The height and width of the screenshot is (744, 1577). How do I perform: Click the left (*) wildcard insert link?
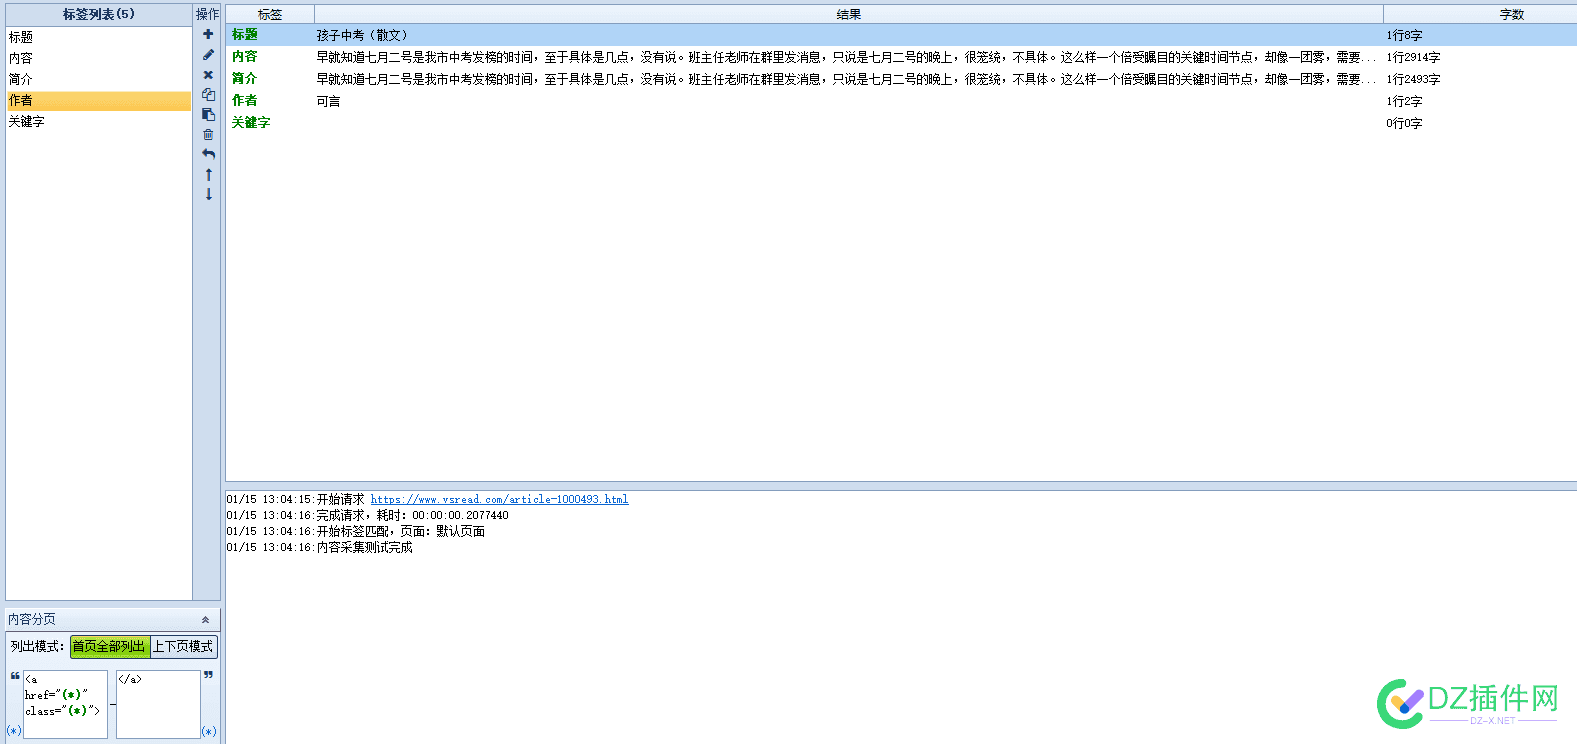pos(14,731)
